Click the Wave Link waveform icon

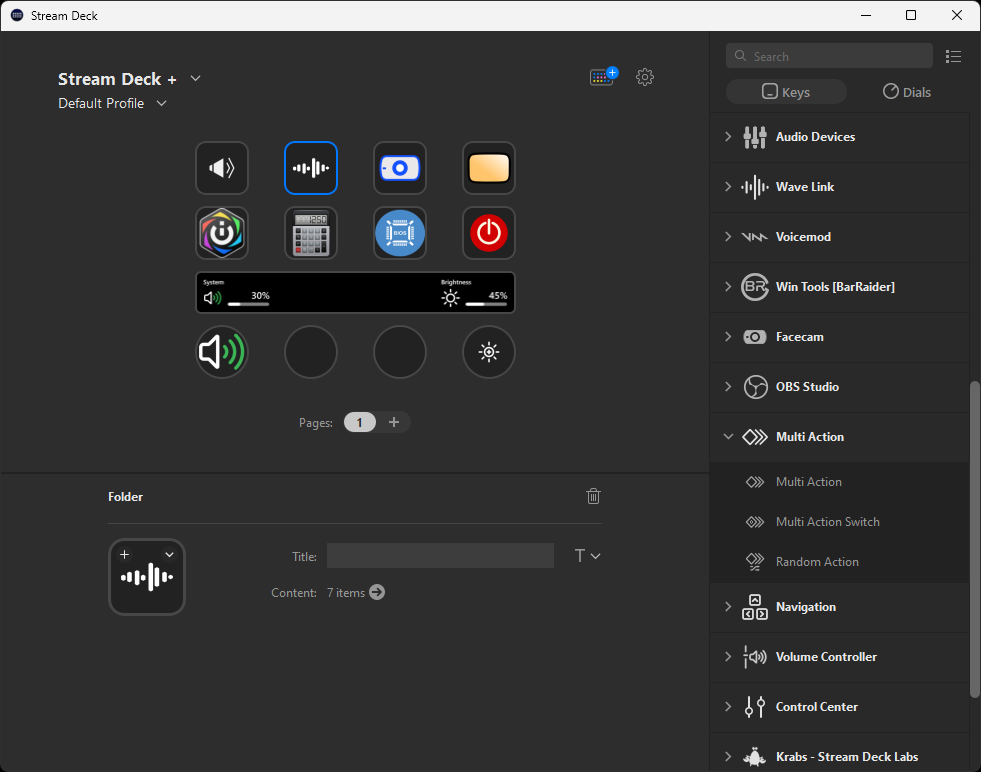[755, 186]
